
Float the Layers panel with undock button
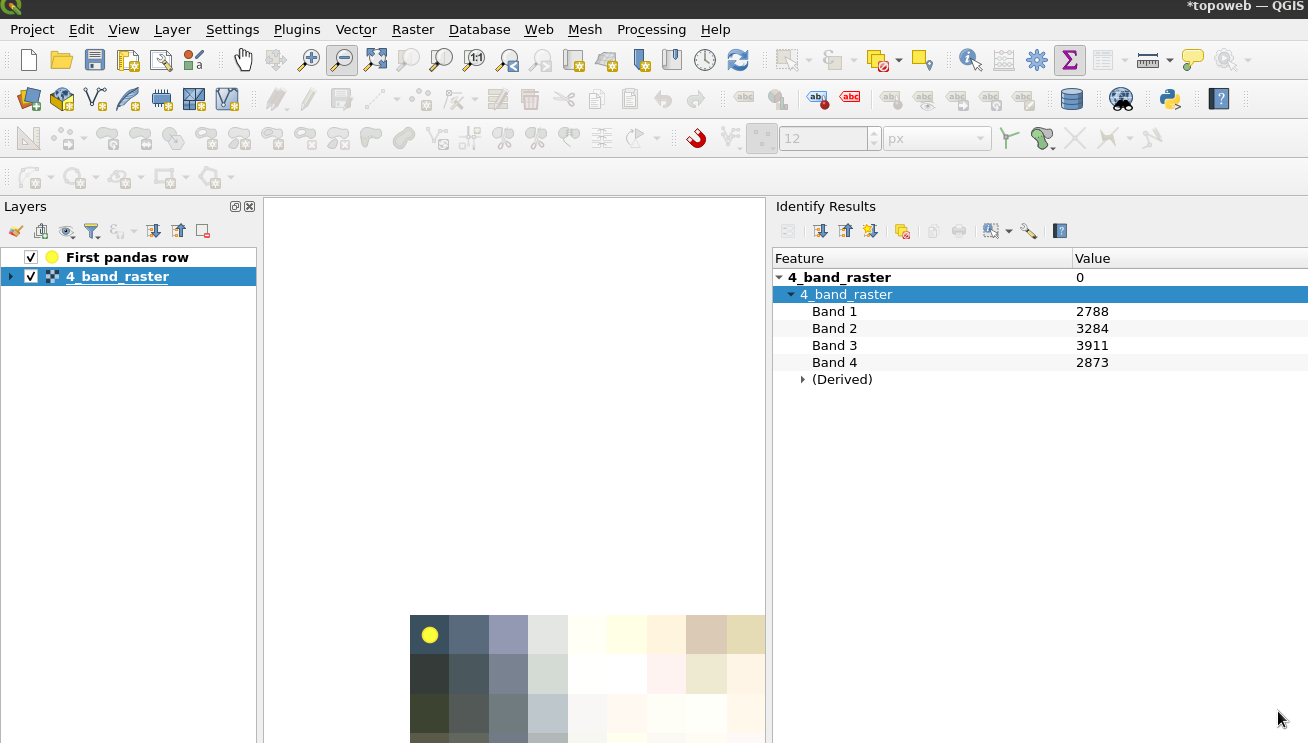[235, 207]
